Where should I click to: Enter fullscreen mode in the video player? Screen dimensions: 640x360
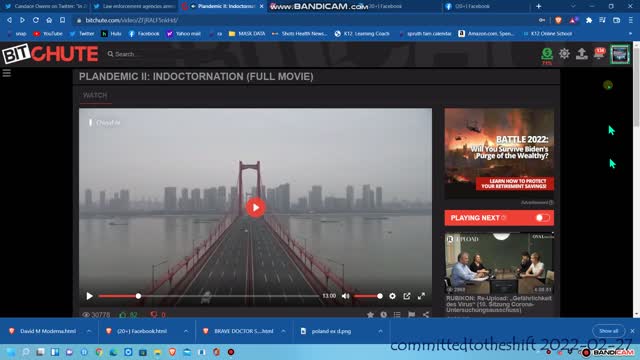421,296
